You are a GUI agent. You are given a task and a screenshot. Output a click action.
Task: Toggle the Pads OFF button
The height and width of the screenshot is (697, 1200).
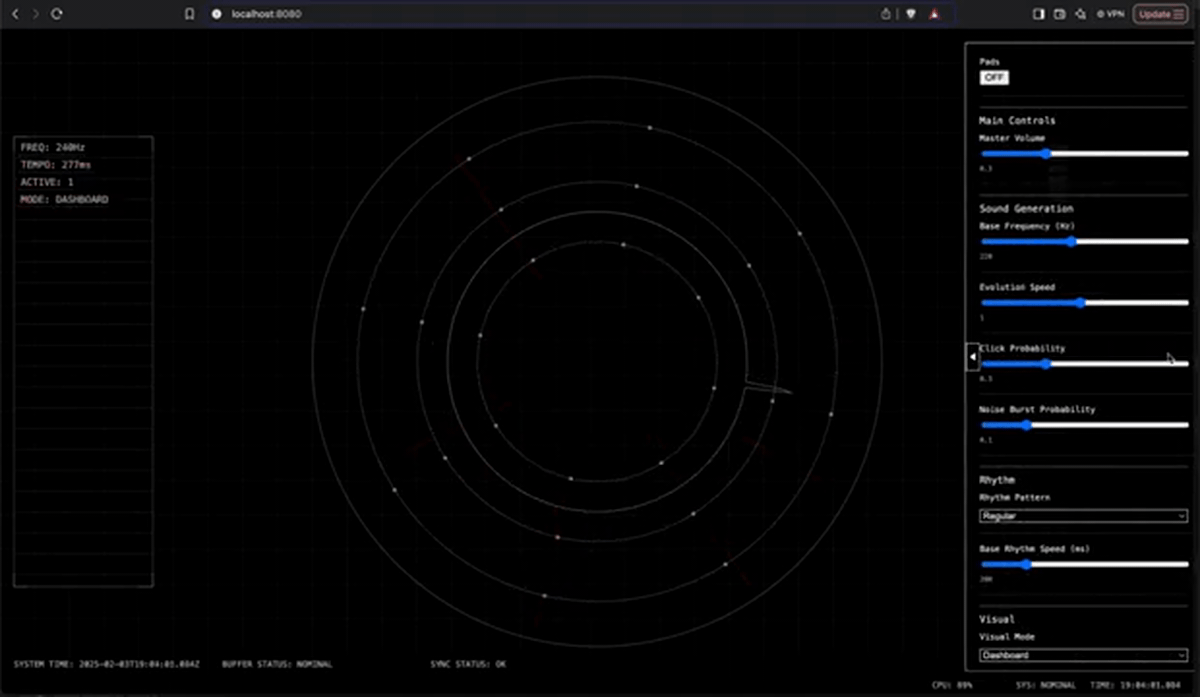[x=994, y=77]
